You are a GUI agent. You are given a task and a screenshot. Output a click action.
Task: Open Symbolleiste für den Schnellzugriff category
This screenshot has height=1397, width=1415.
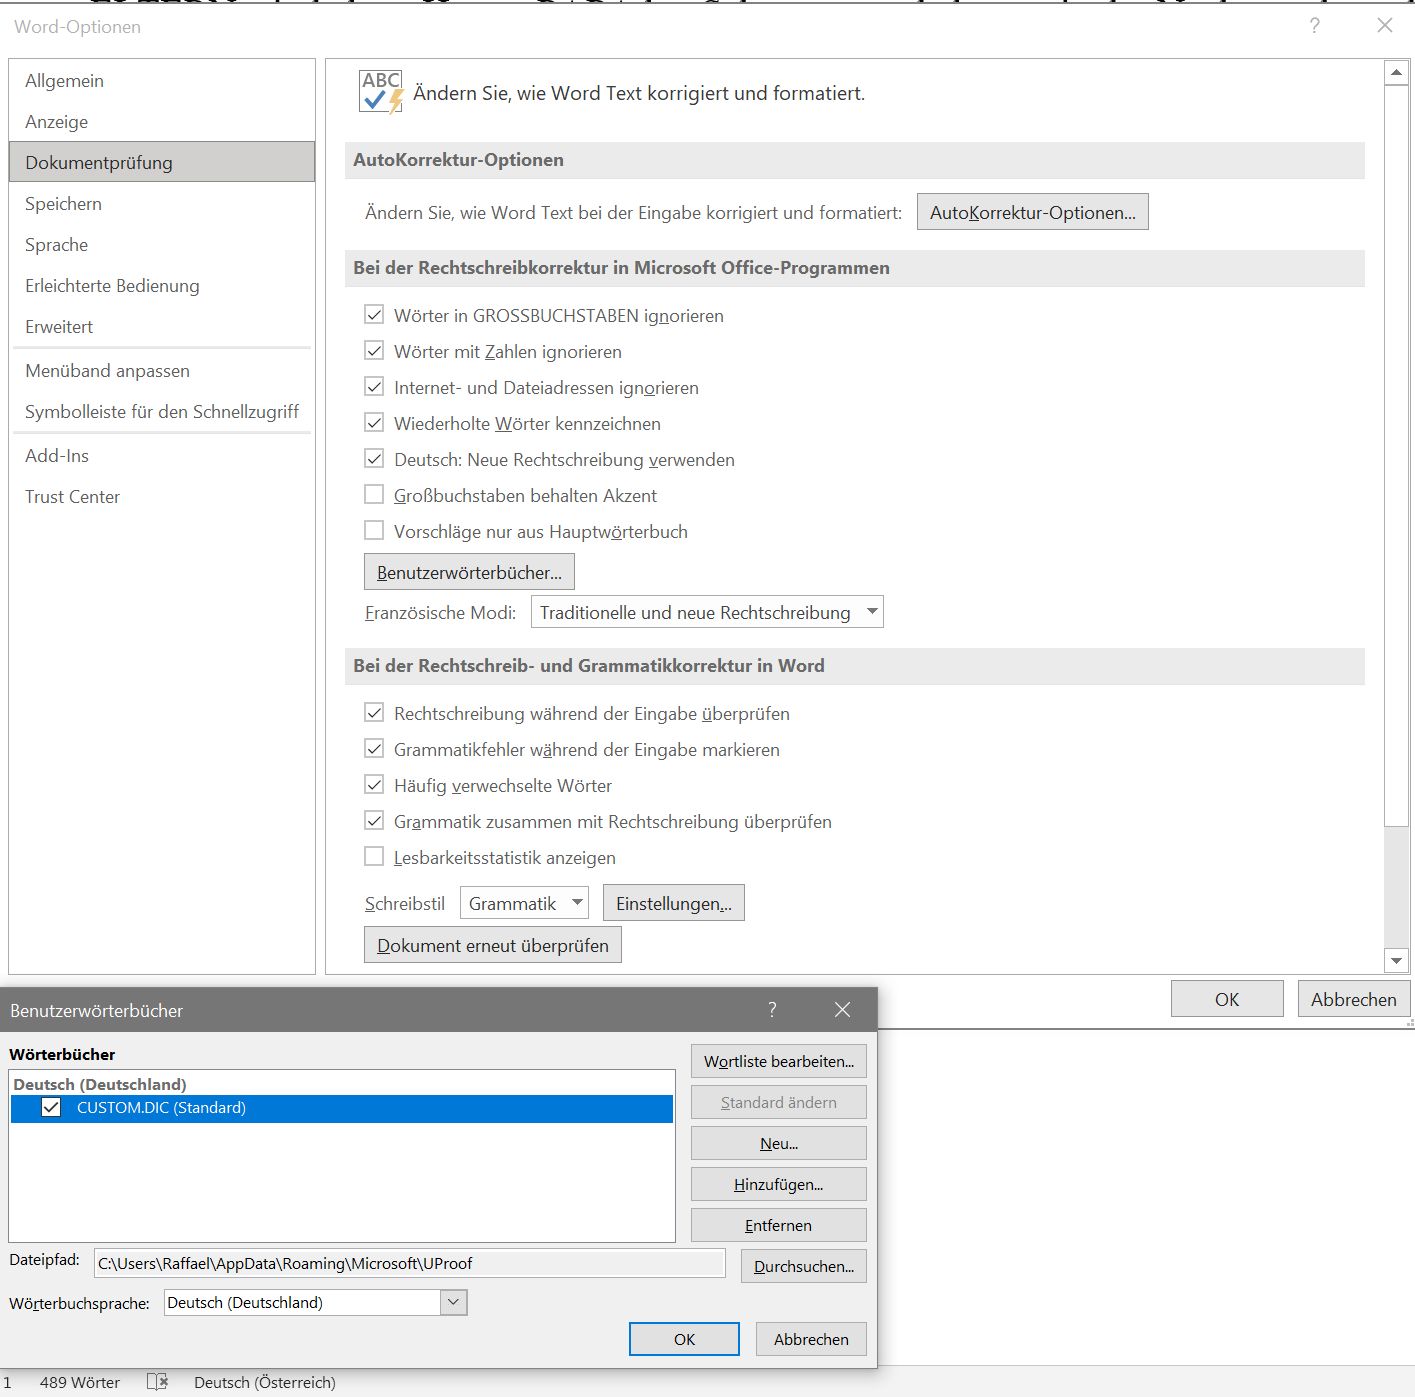[x=162, y=412]
